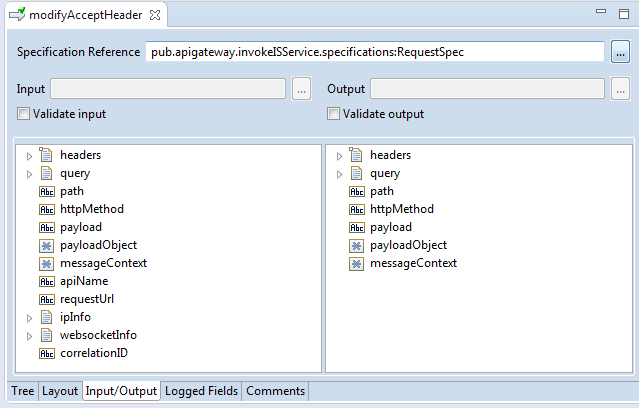
Task: Click the headers document icon in output tree
Action: (x=356, y=155)
